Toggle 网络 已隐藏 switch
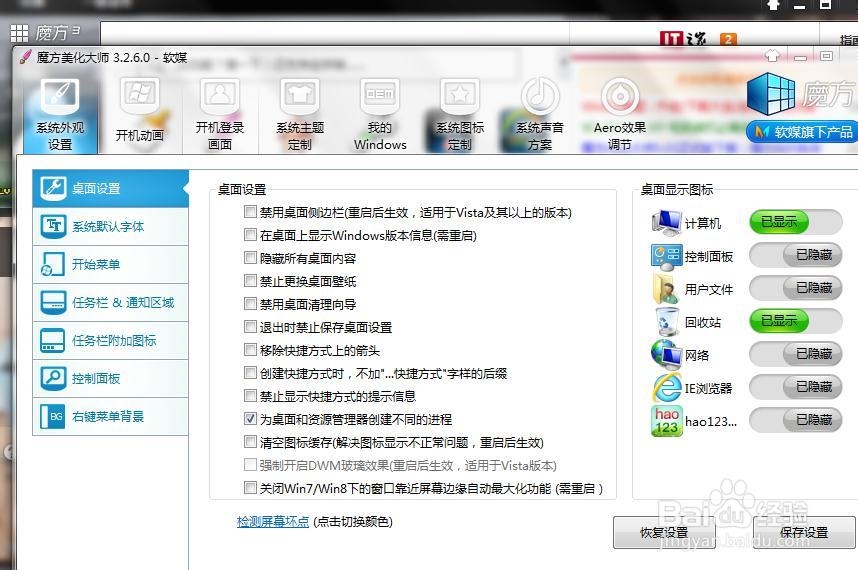The height and width of the screenshot is (570, 858). (x=796, y=354)
